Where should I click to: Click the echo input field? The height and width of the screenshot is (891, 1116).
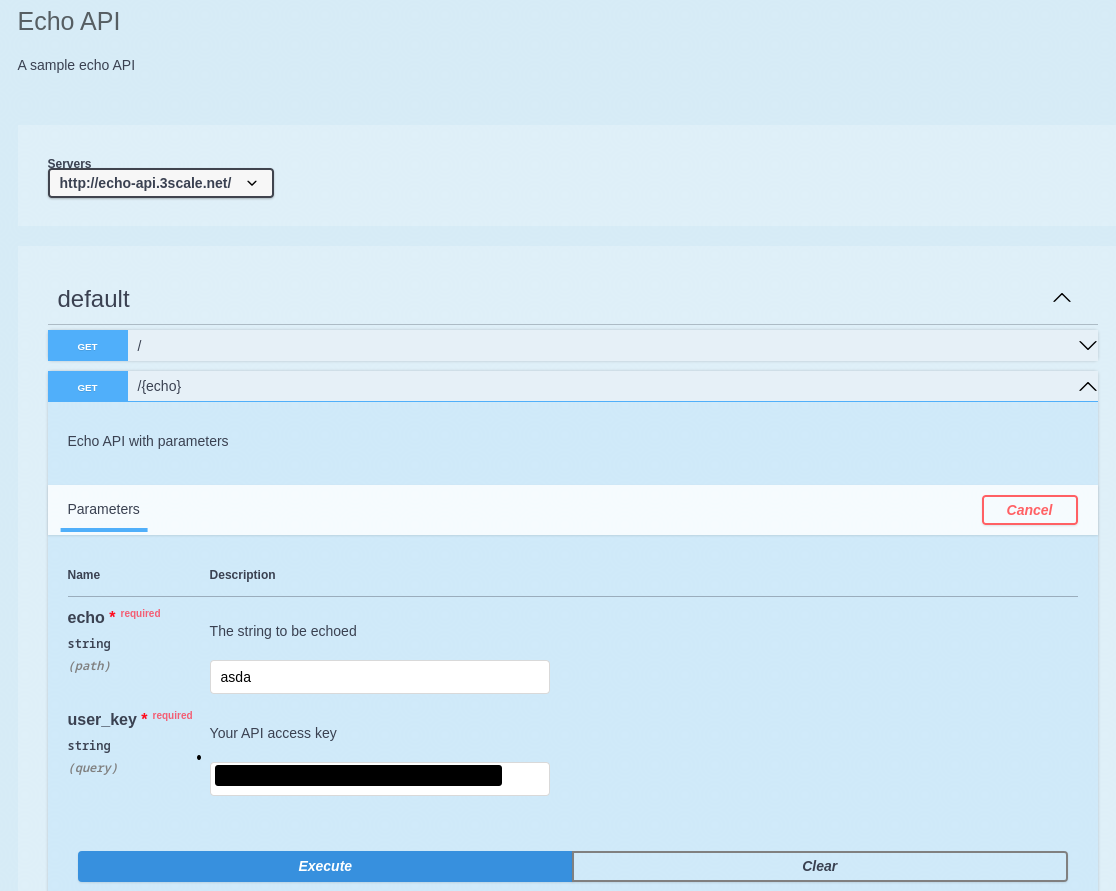[379, 677]
